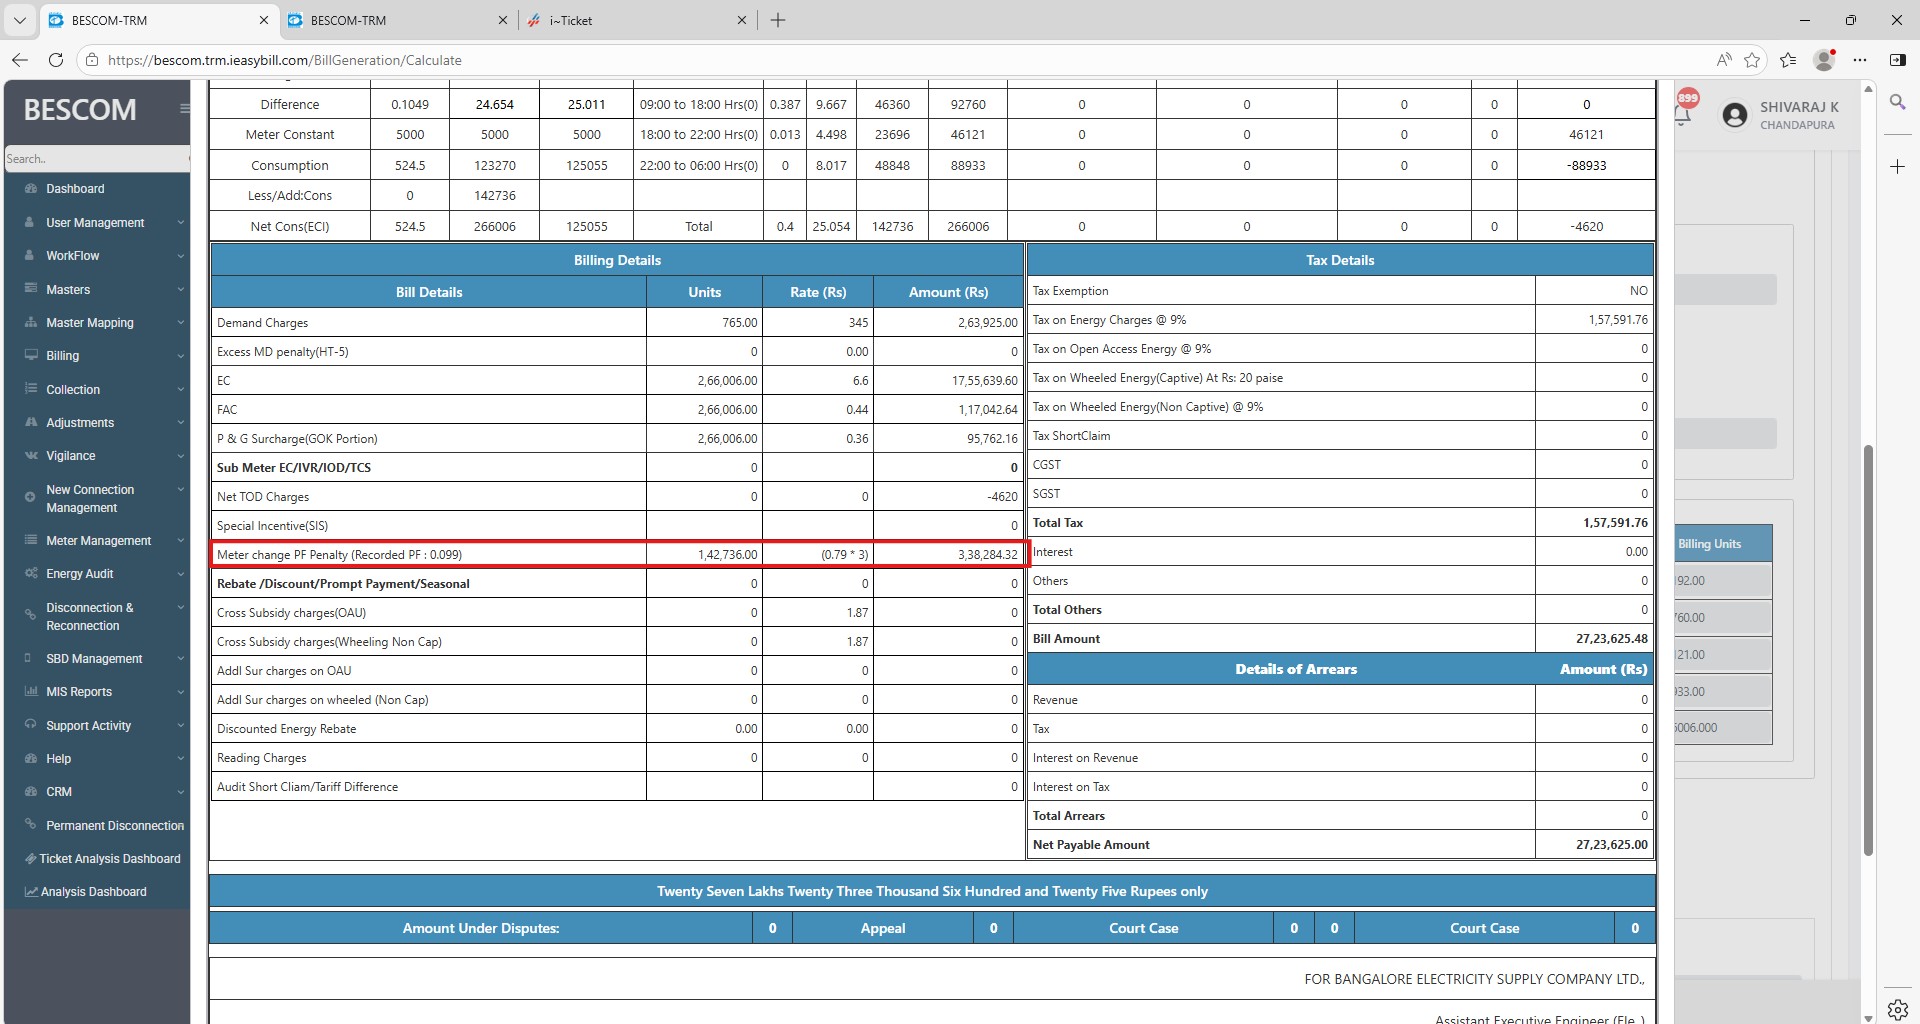Click the page vertical scrollbar

click(x=1867, y=650)
